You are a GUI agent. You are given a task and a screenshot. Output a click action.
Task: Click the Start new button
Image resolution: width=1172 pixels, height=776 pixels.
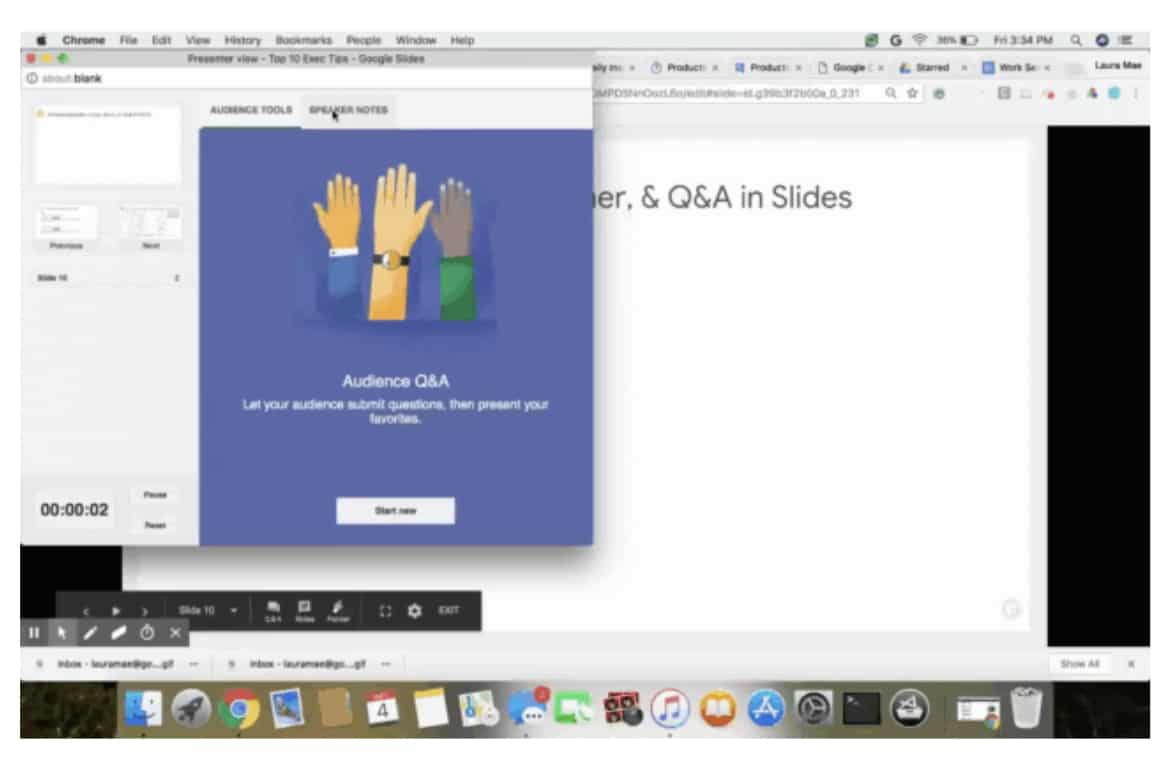click(395, 511)
